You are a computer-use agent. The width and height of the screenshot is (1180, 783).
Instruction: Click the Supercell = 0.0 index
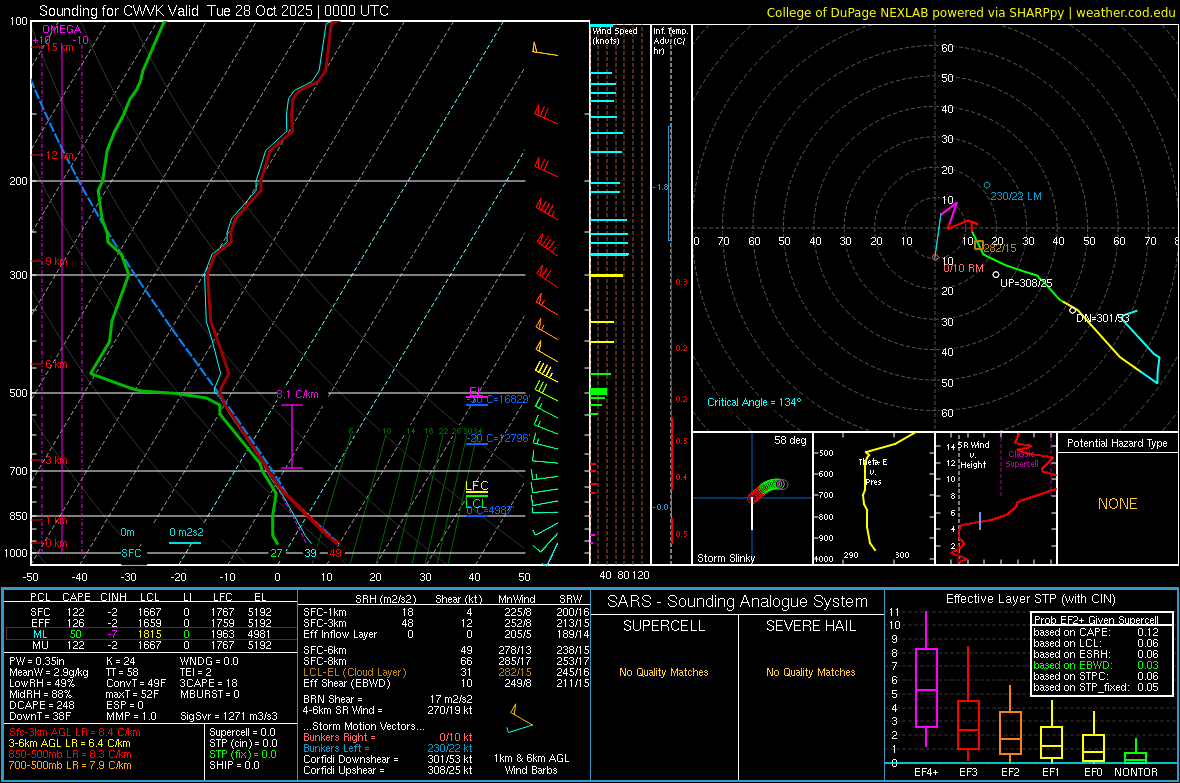pyautogui.click(x=242, y=732)
